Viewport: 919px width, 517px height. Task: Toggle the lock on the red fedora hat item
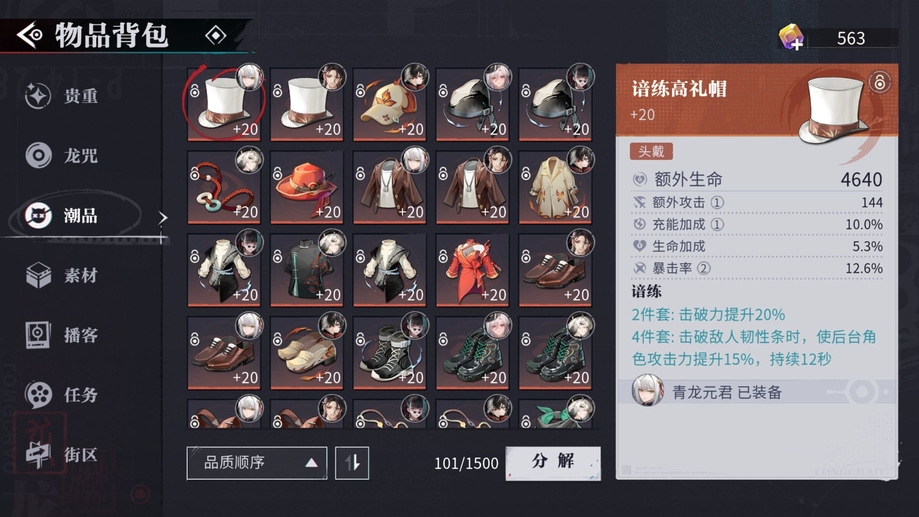coord(278,174)
